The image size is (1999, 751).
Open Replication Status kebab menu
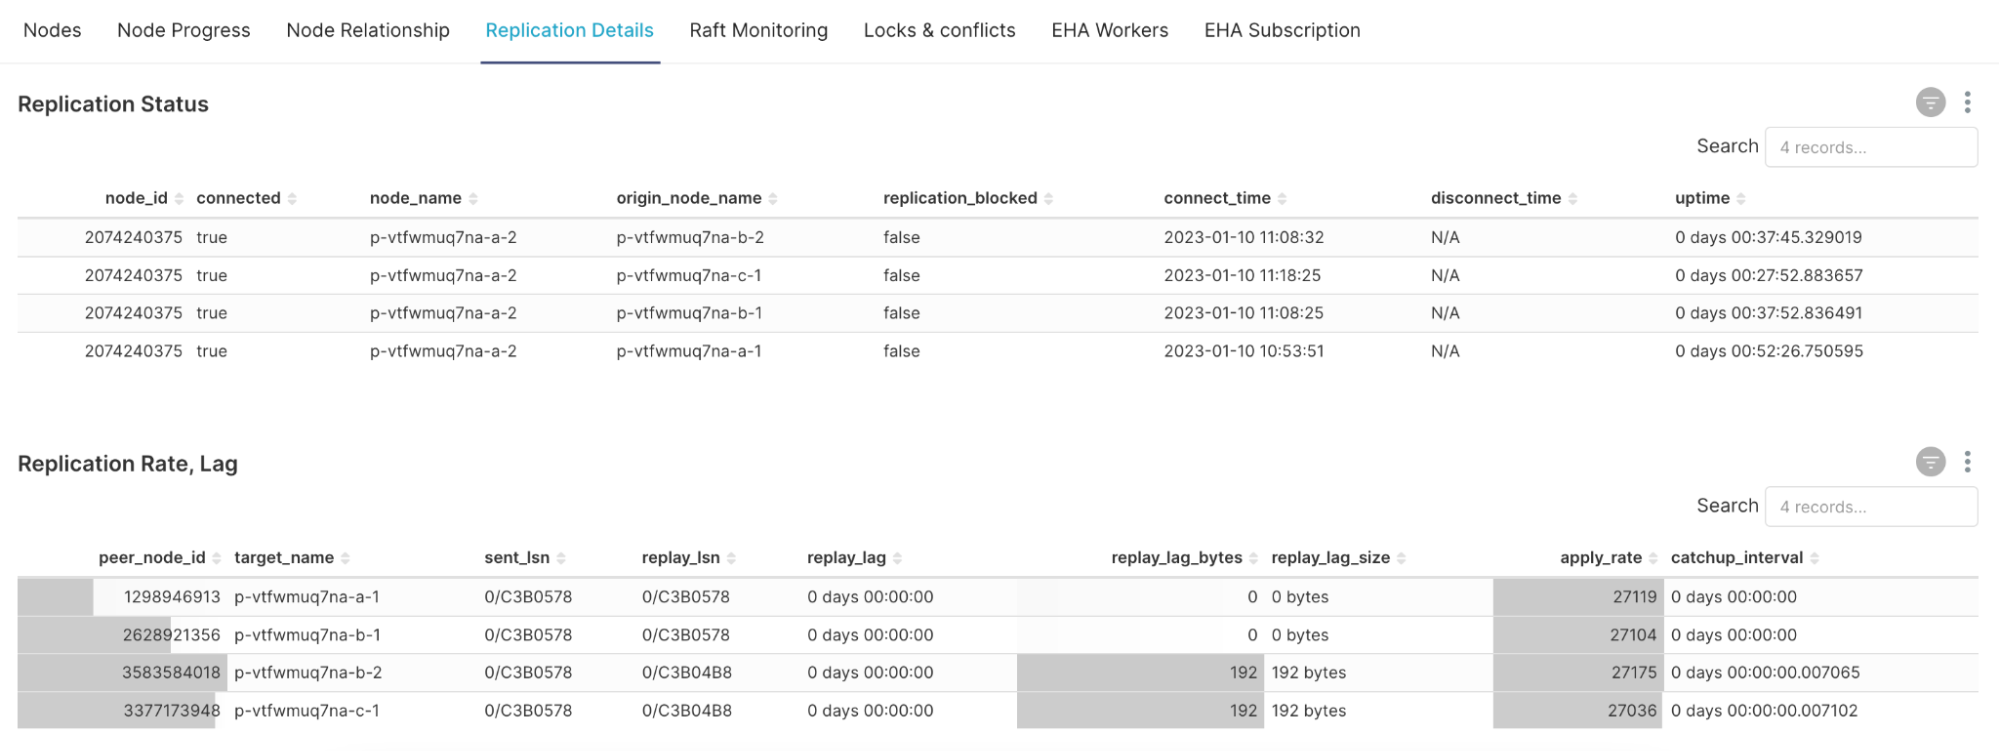click(x=1967, y=102)
